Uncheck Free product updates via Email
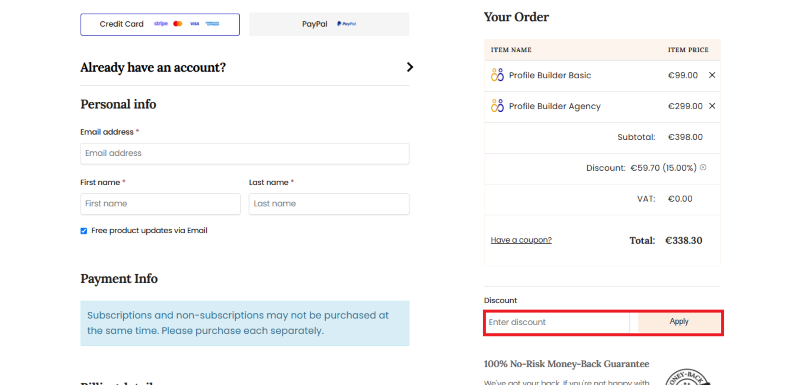Image resolution: width=800 pixels, height=385 pixels. (x=84, y=231)
